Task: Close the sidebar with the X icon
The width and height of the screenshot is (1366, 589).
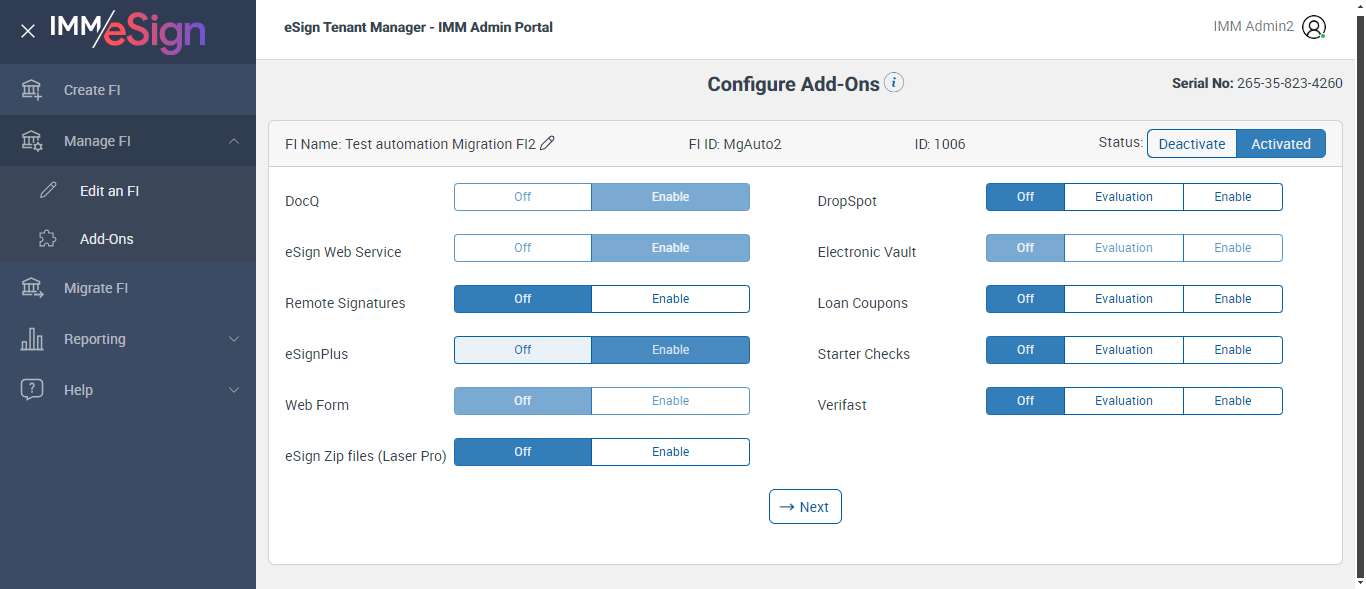Action: tap(28, 31)
